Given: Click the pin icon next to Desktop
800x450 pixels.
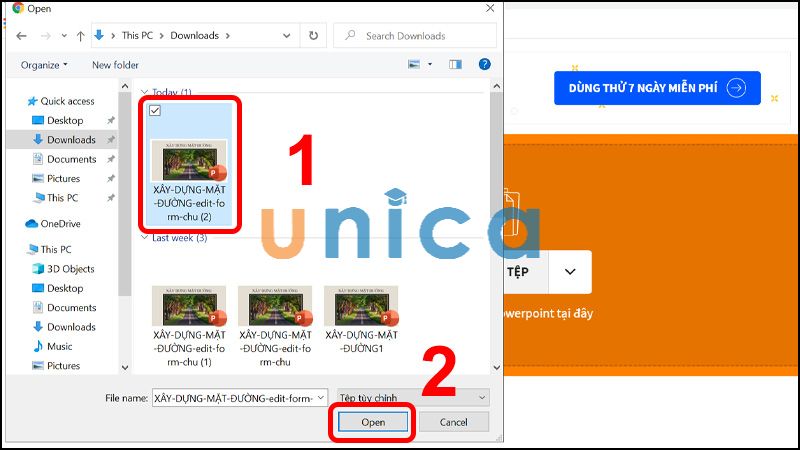Looking at the screenshot, I should pyautogui.click(x=111, y=120).
